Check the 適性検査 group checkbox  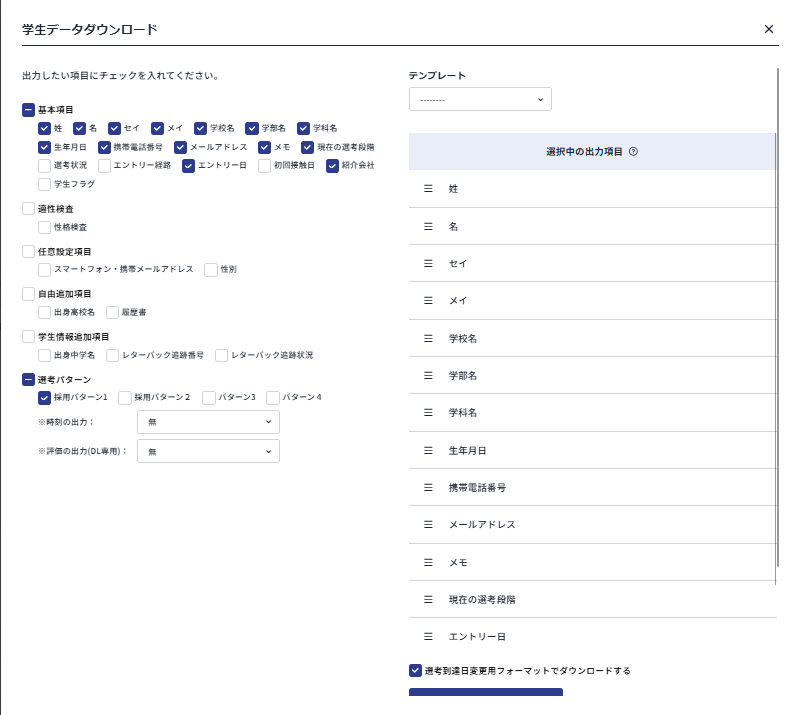coord(28,209)
